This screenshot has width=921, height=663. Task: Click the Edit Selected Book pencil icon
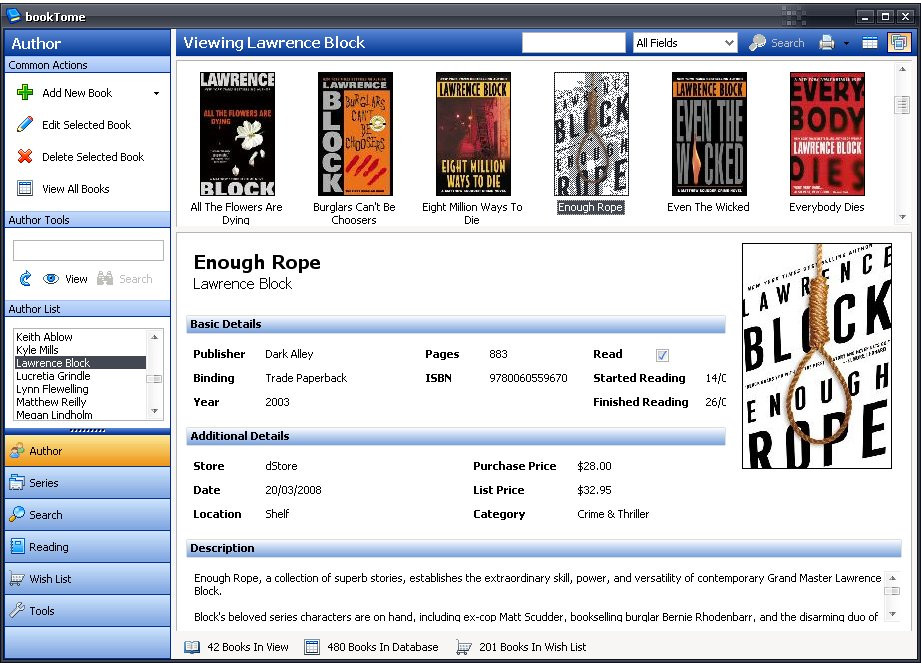(x=25, y=124)
